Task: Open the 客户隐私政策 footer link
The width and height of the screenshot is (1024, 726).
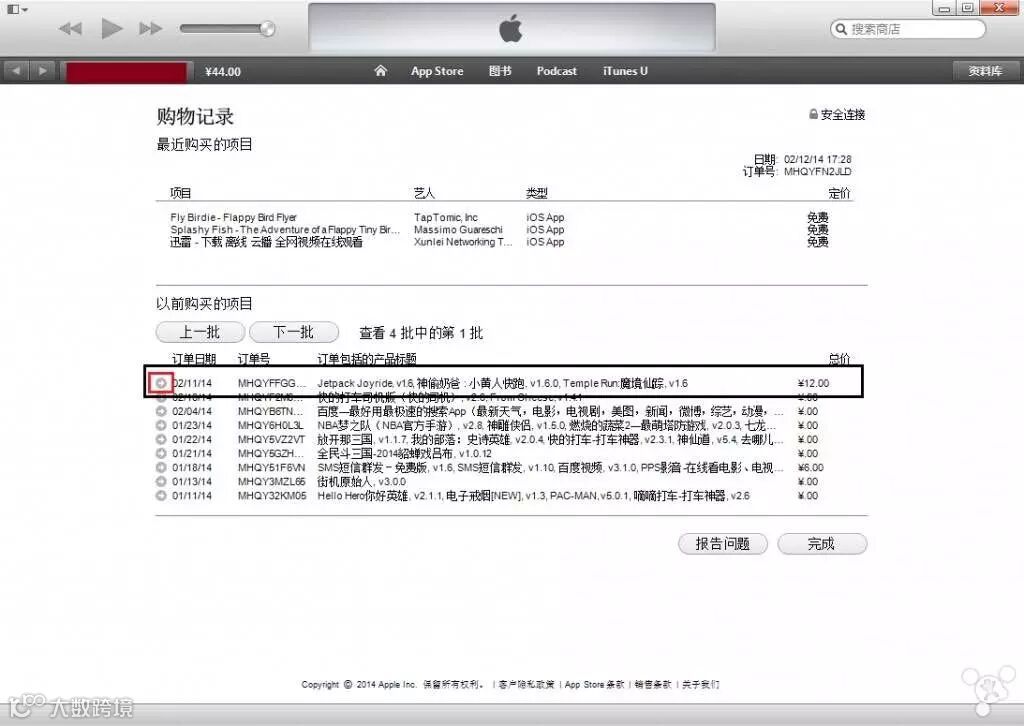Action: 526,685
